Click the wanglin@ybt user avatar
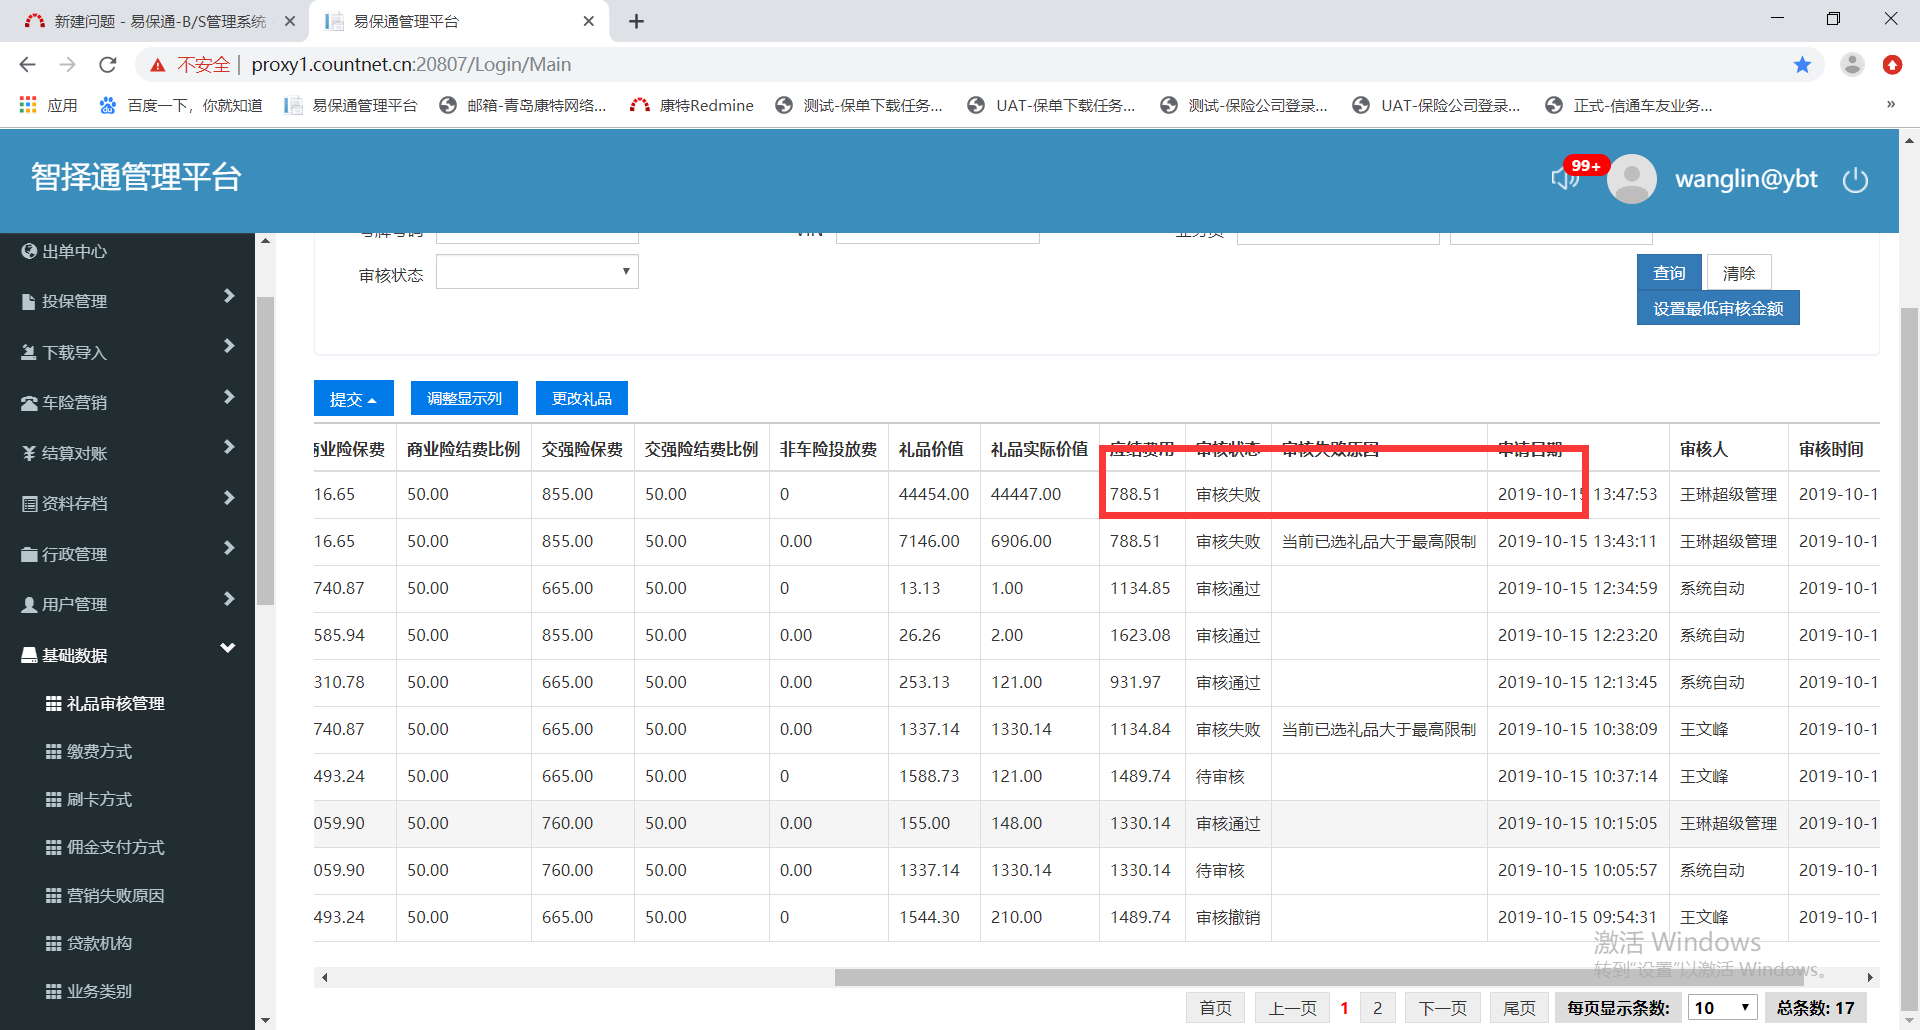Image resolution: width=1920 pixels, height=1030 pixels. click(1631, 179)
